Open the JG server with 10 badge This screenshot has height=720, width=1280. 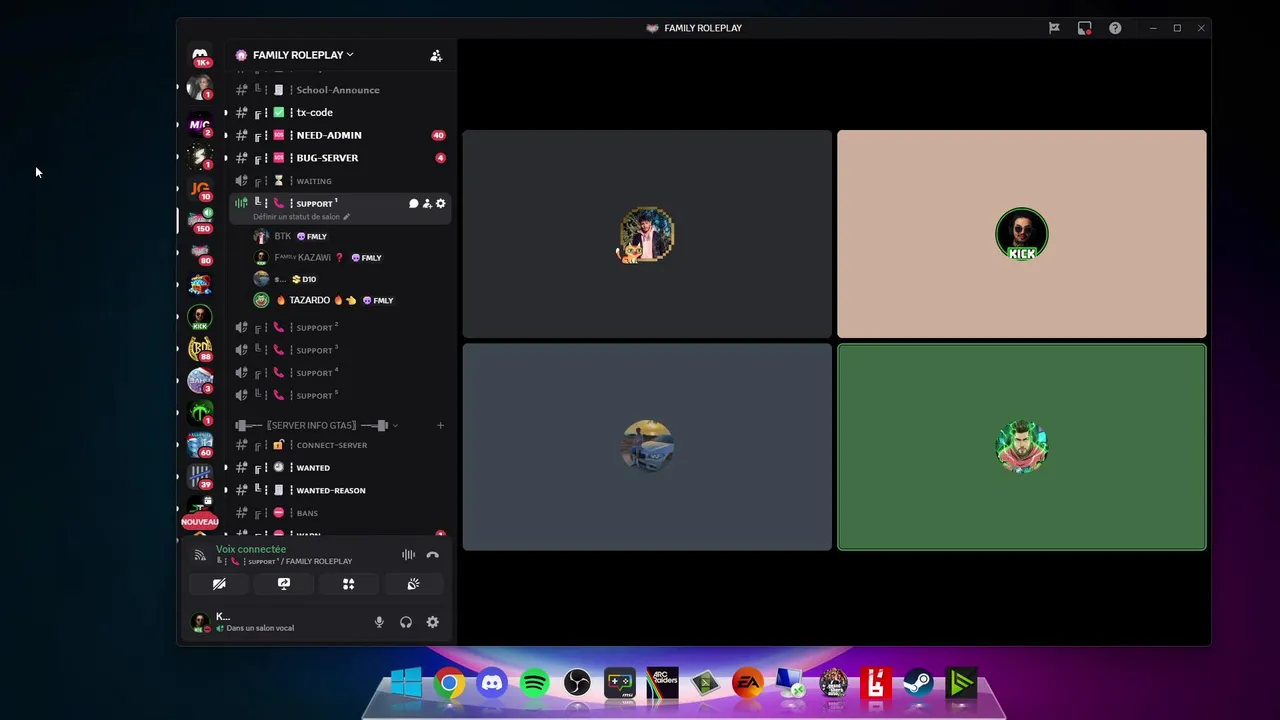click(x=200, y=188)
